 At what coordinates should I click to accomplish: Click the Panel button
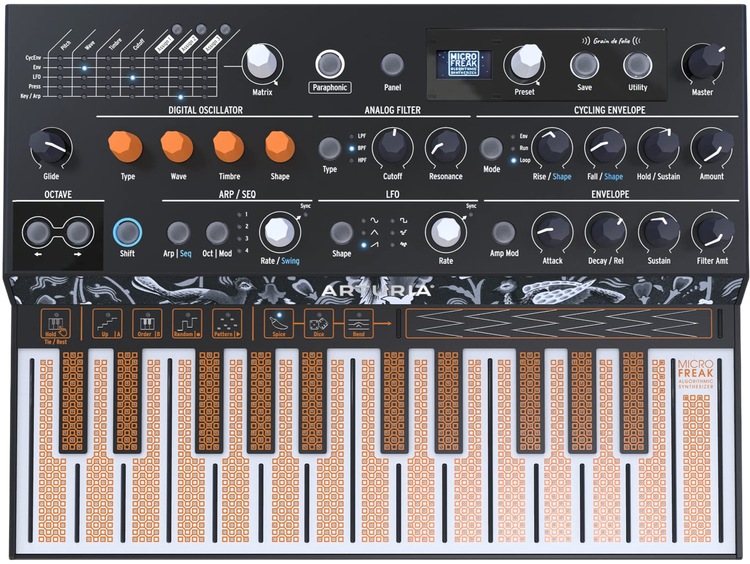point(392,64)
